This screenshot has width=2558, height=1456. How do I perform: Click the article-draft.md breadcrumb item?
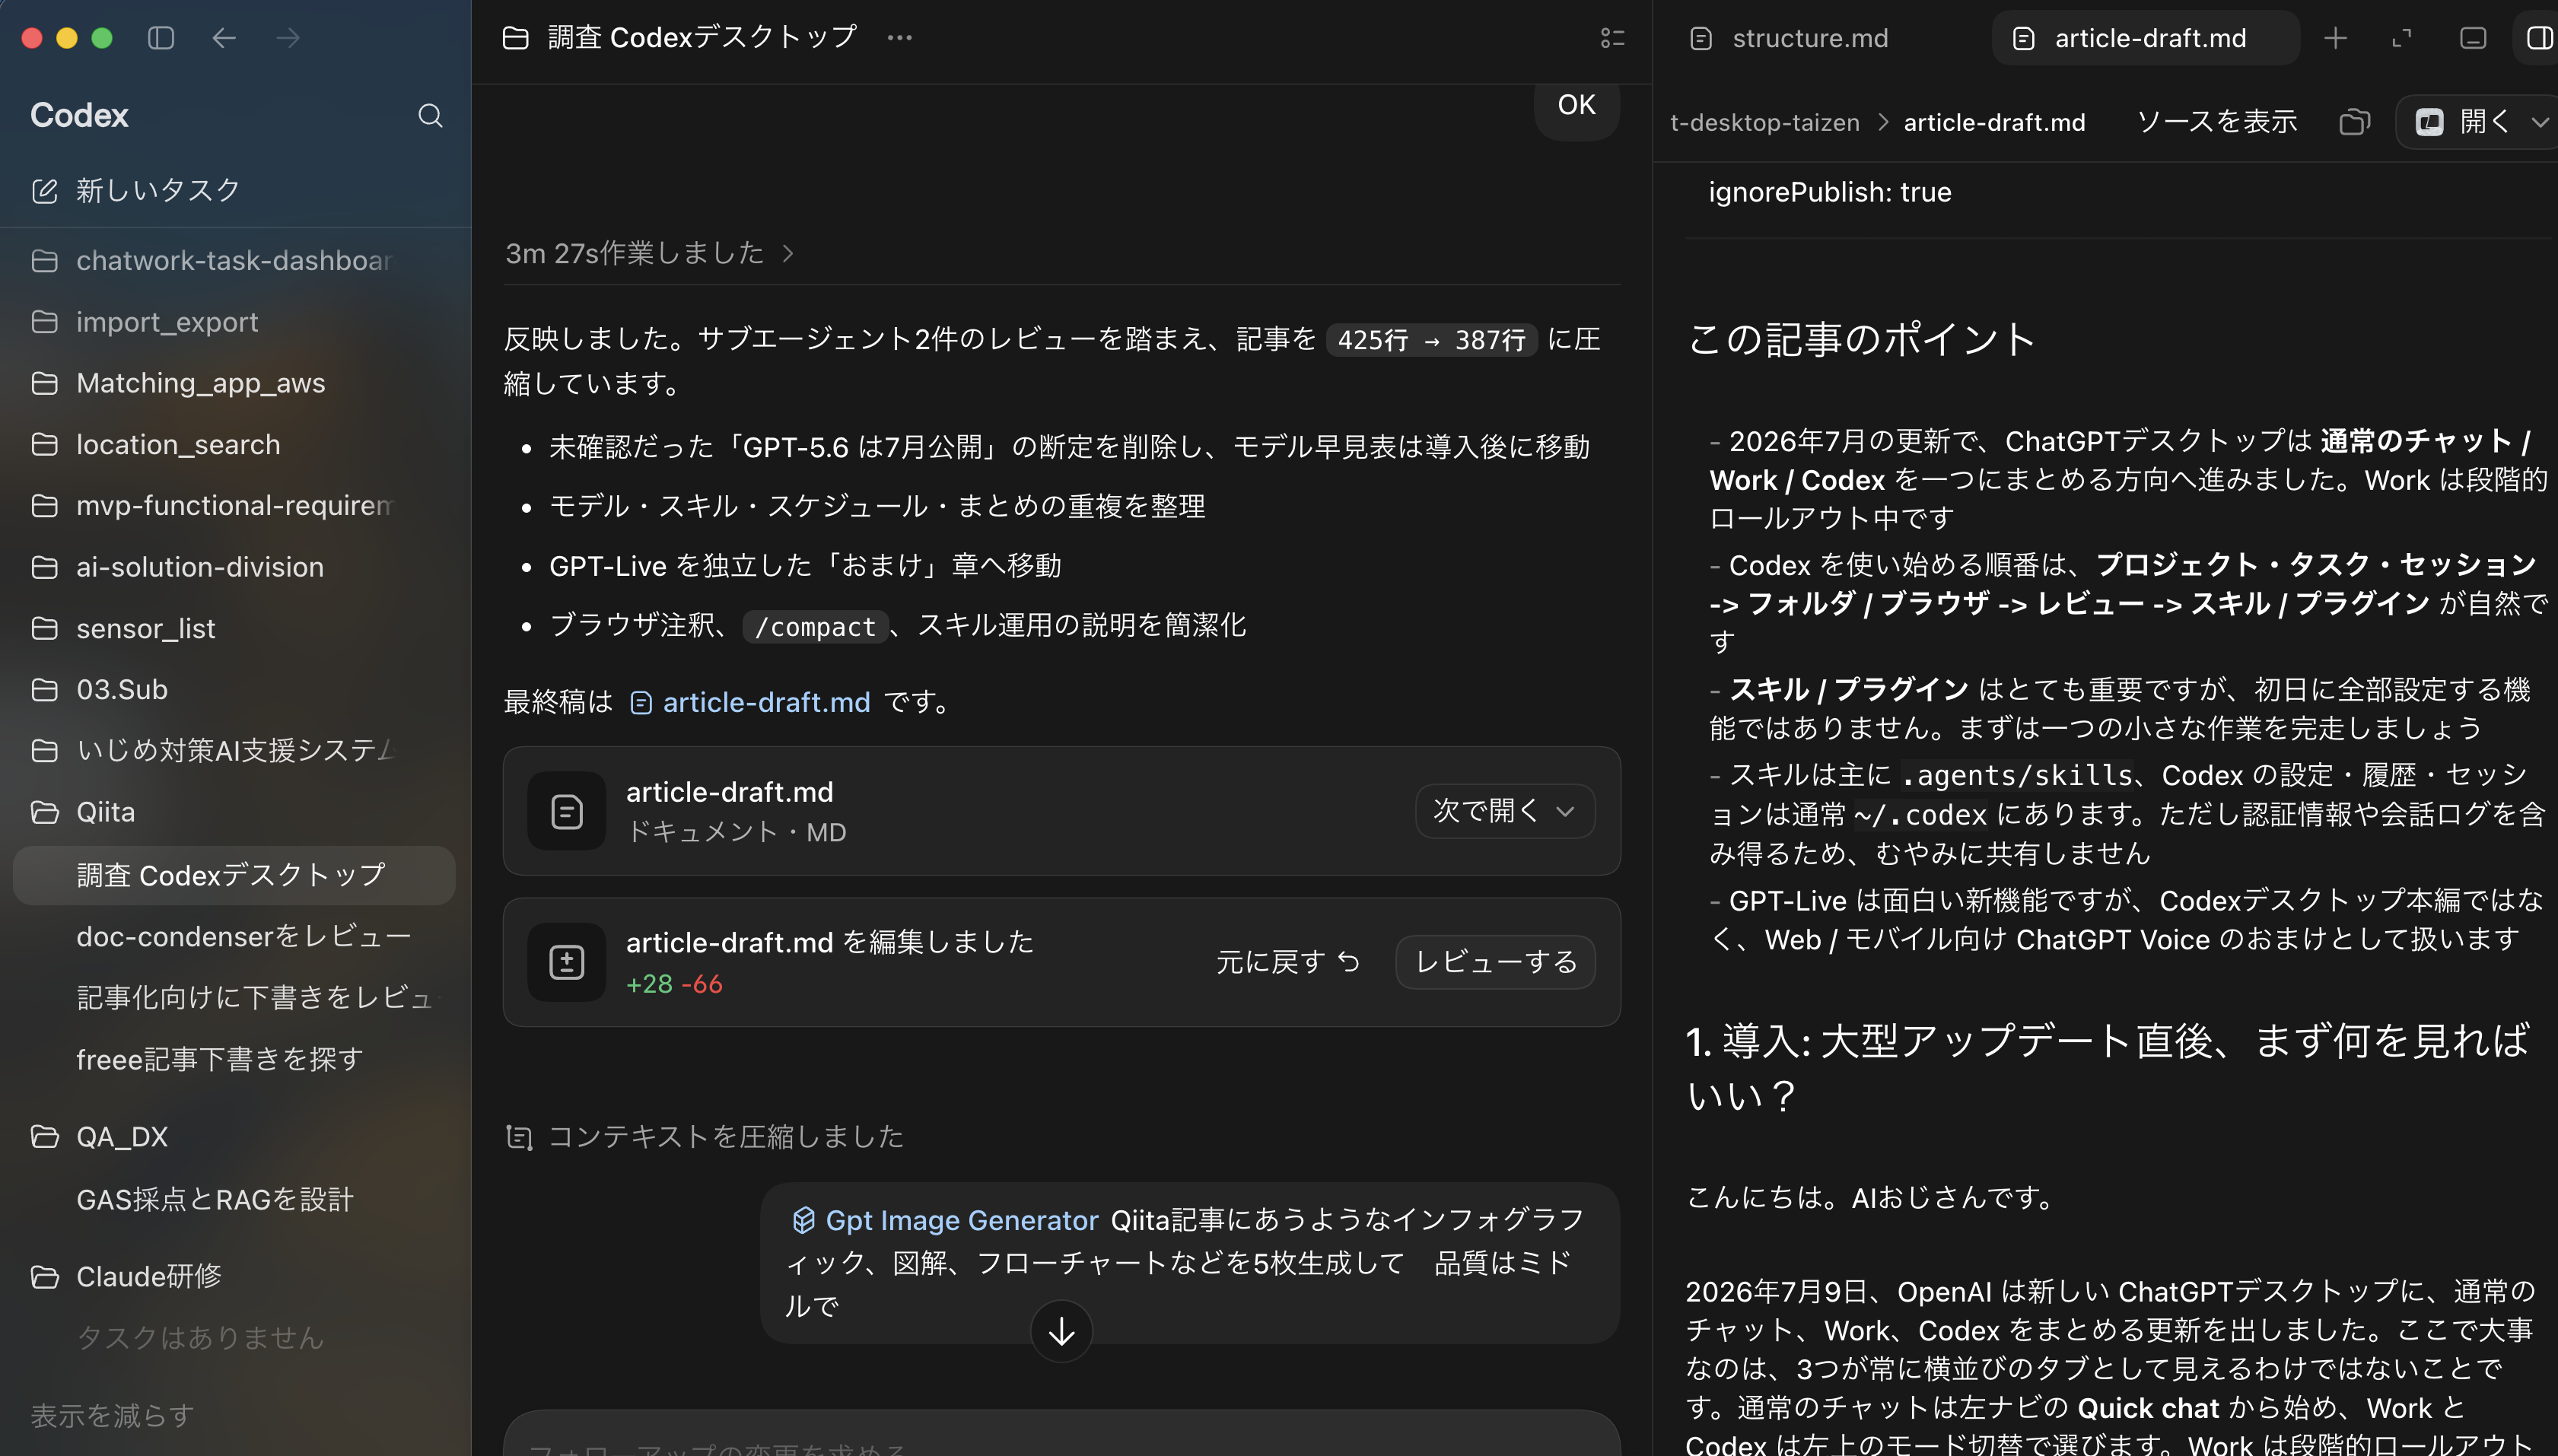point(1995,122)
